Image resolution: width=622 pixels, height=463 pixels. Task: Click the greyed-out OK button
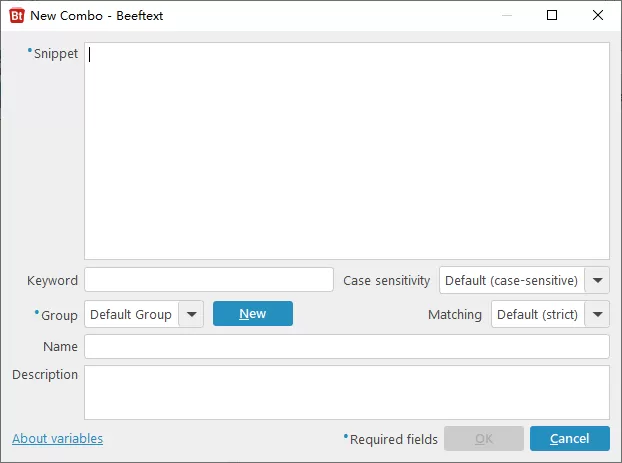coord(483,438)
